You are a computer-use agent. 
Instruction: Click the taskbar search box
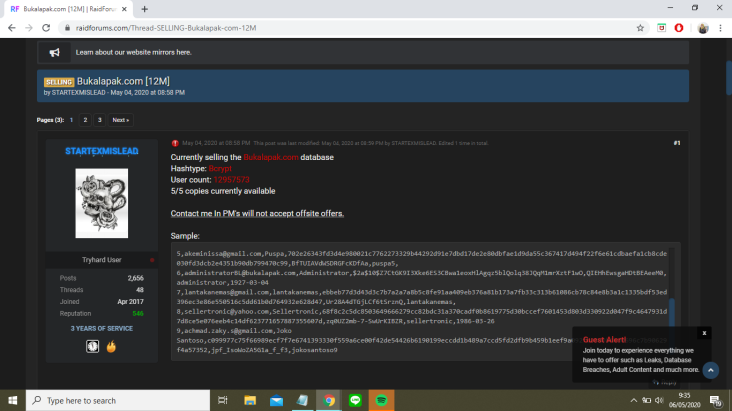(118, 400)
